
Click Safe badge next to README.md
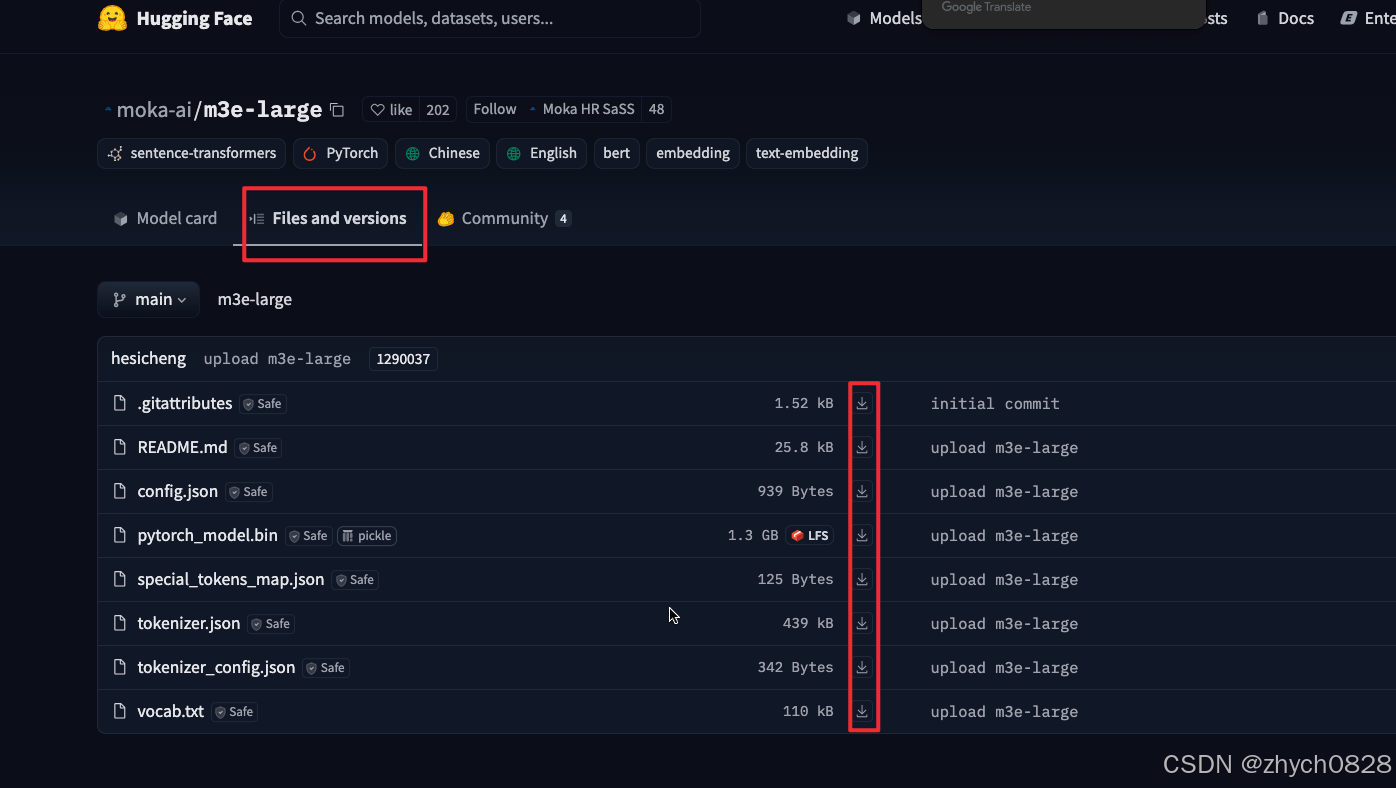[258, 448]
